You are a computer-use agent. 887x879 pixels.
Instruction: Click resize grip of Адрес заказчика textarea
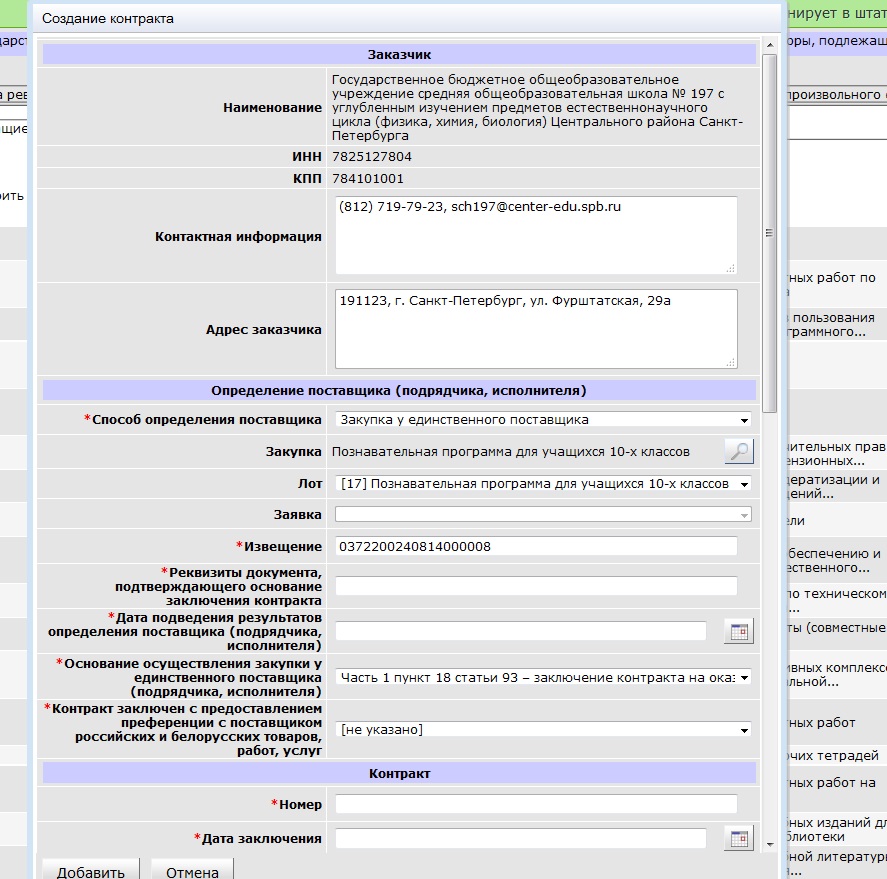tap(731, 363)
